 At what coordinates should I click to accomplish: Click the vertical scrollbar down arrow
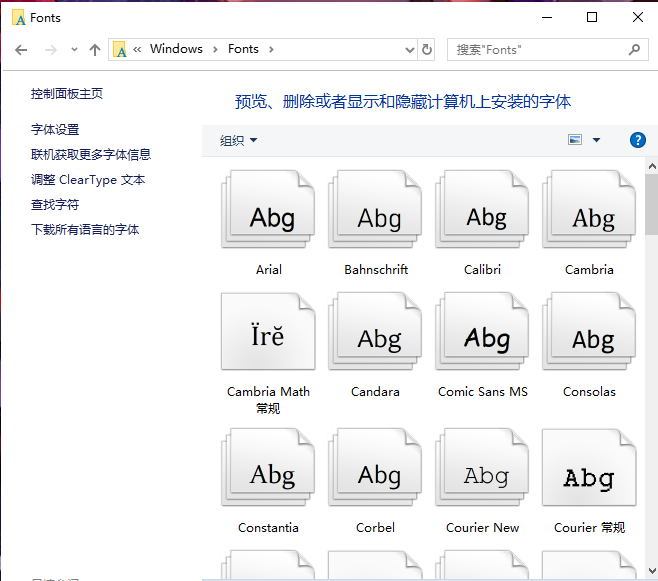click(652, 571)
